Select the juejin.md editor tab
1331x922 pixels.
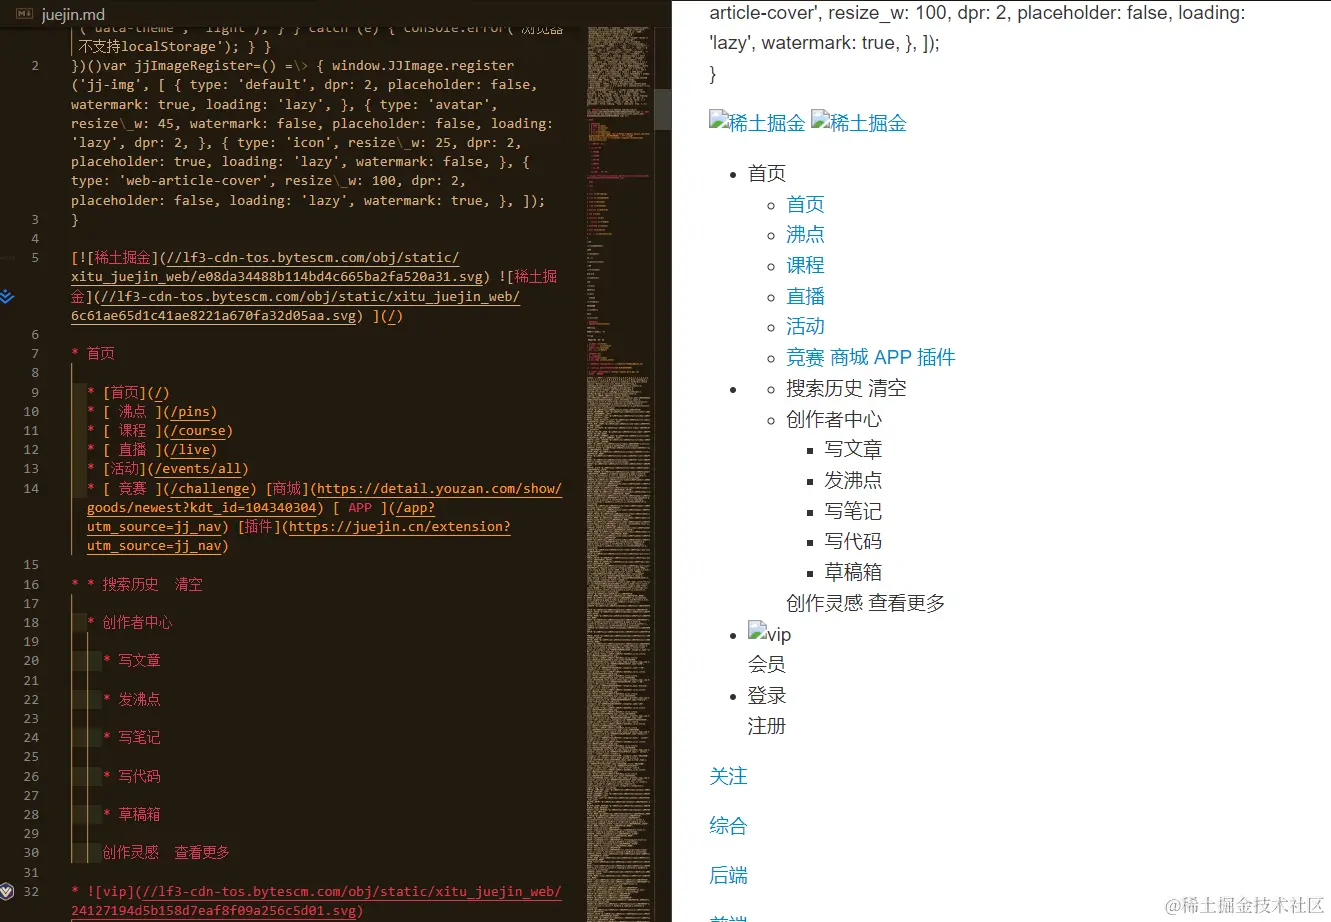[62, 14]
